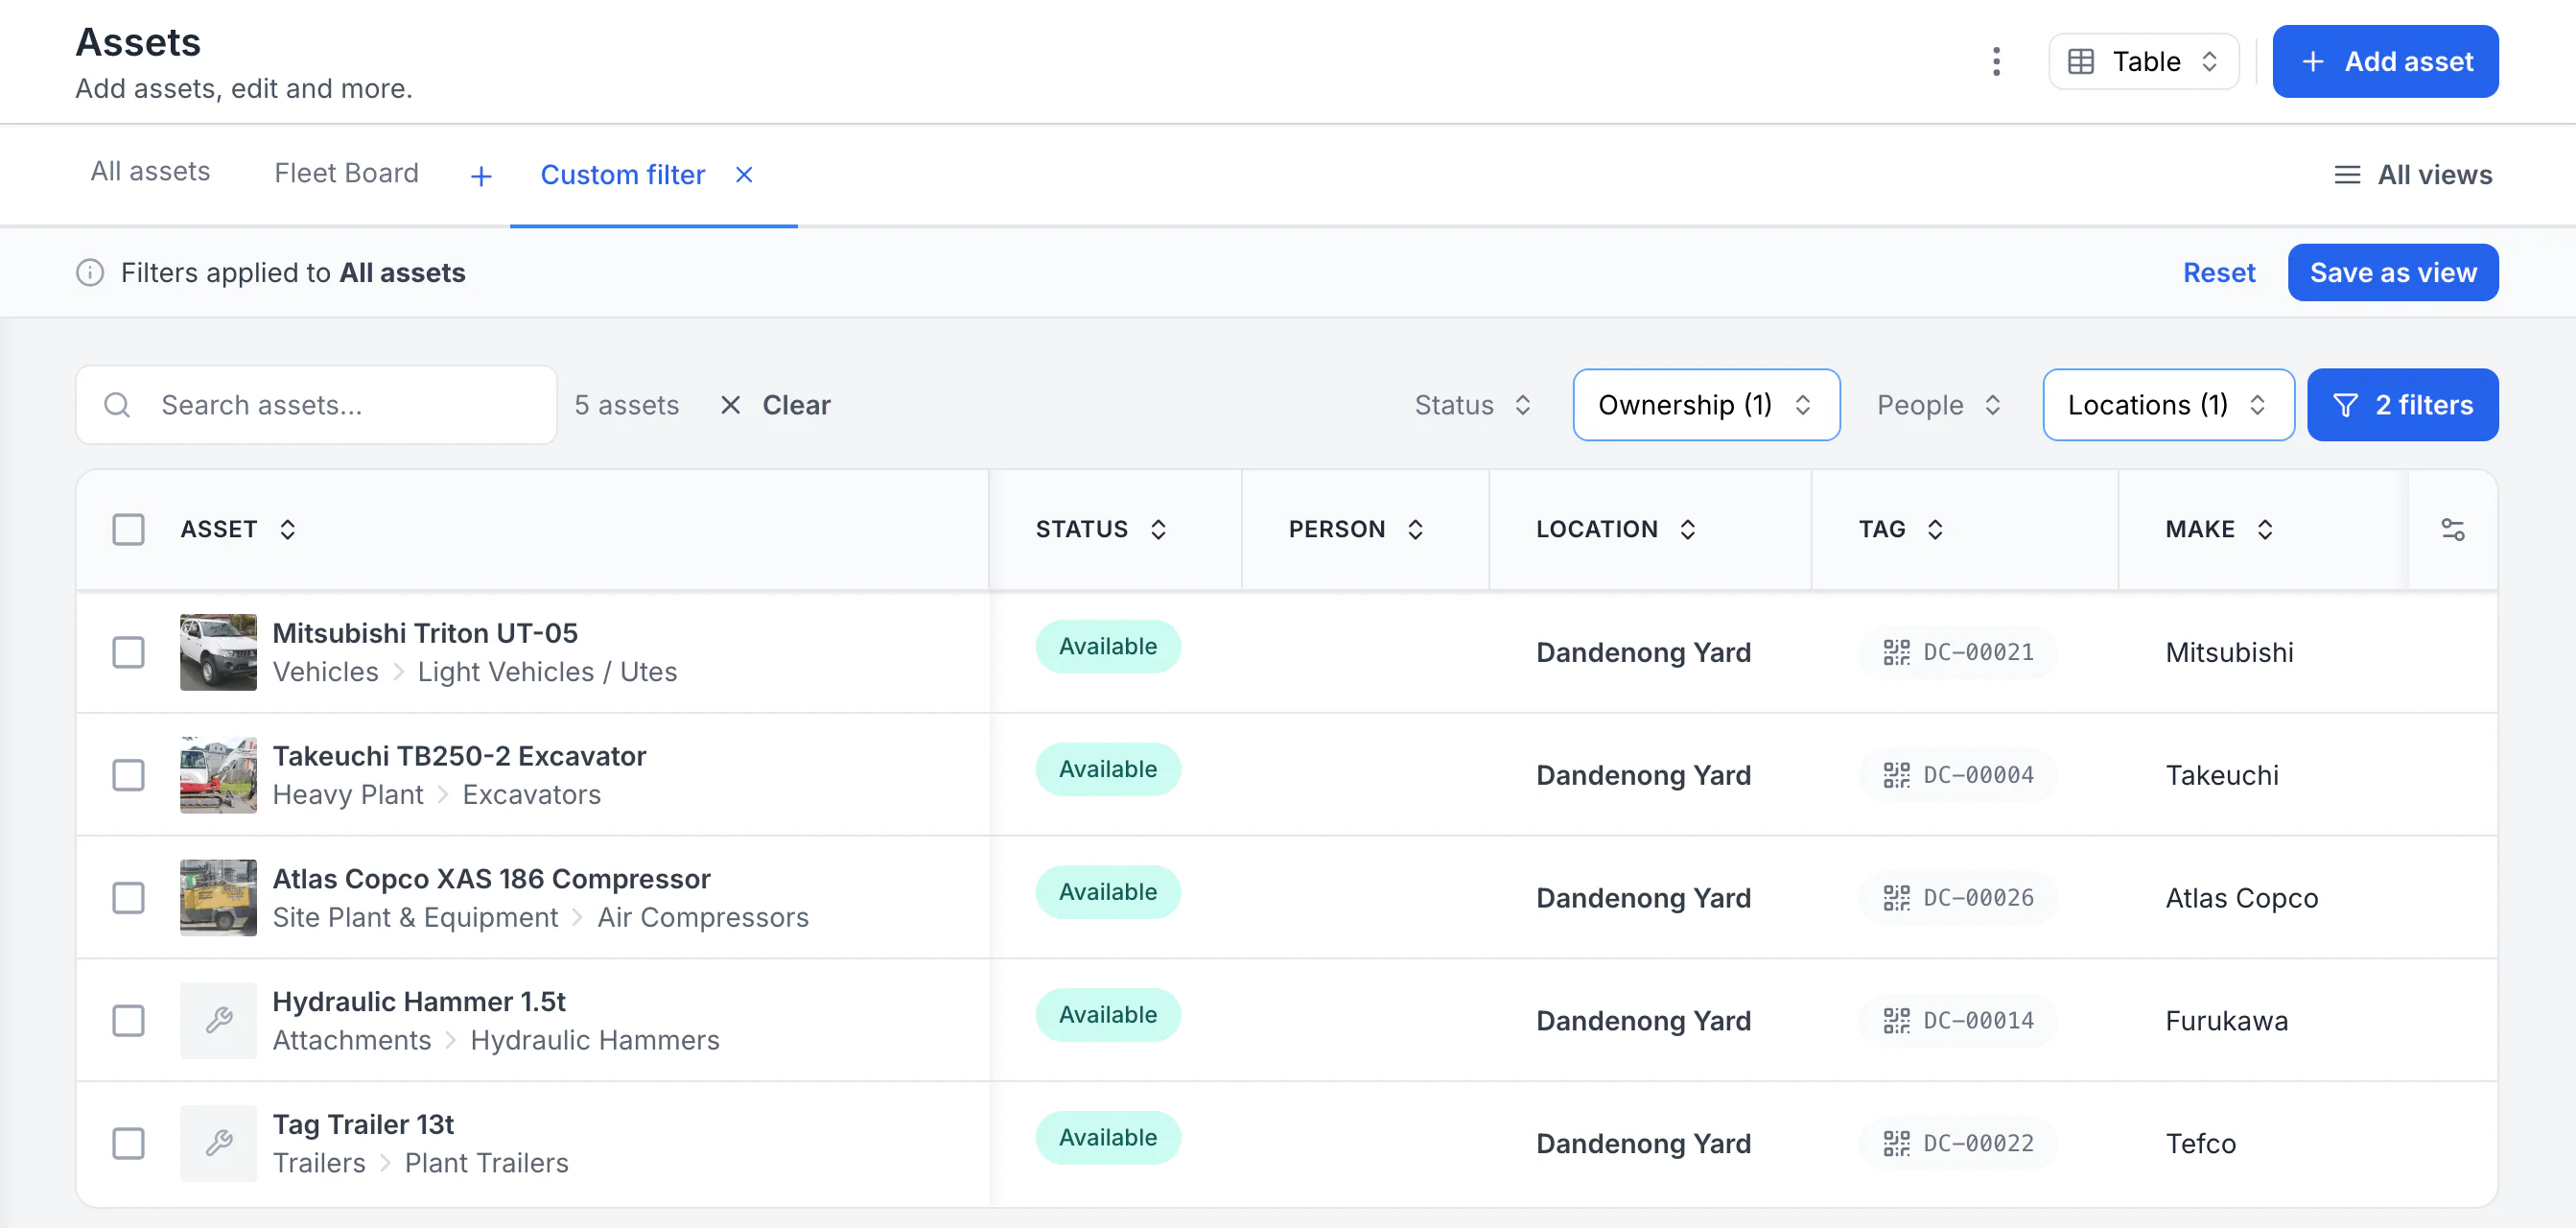Close the Custom filter tab
The width and height of the screenshot is (2576, 1228).
click(x=744, y=175)
